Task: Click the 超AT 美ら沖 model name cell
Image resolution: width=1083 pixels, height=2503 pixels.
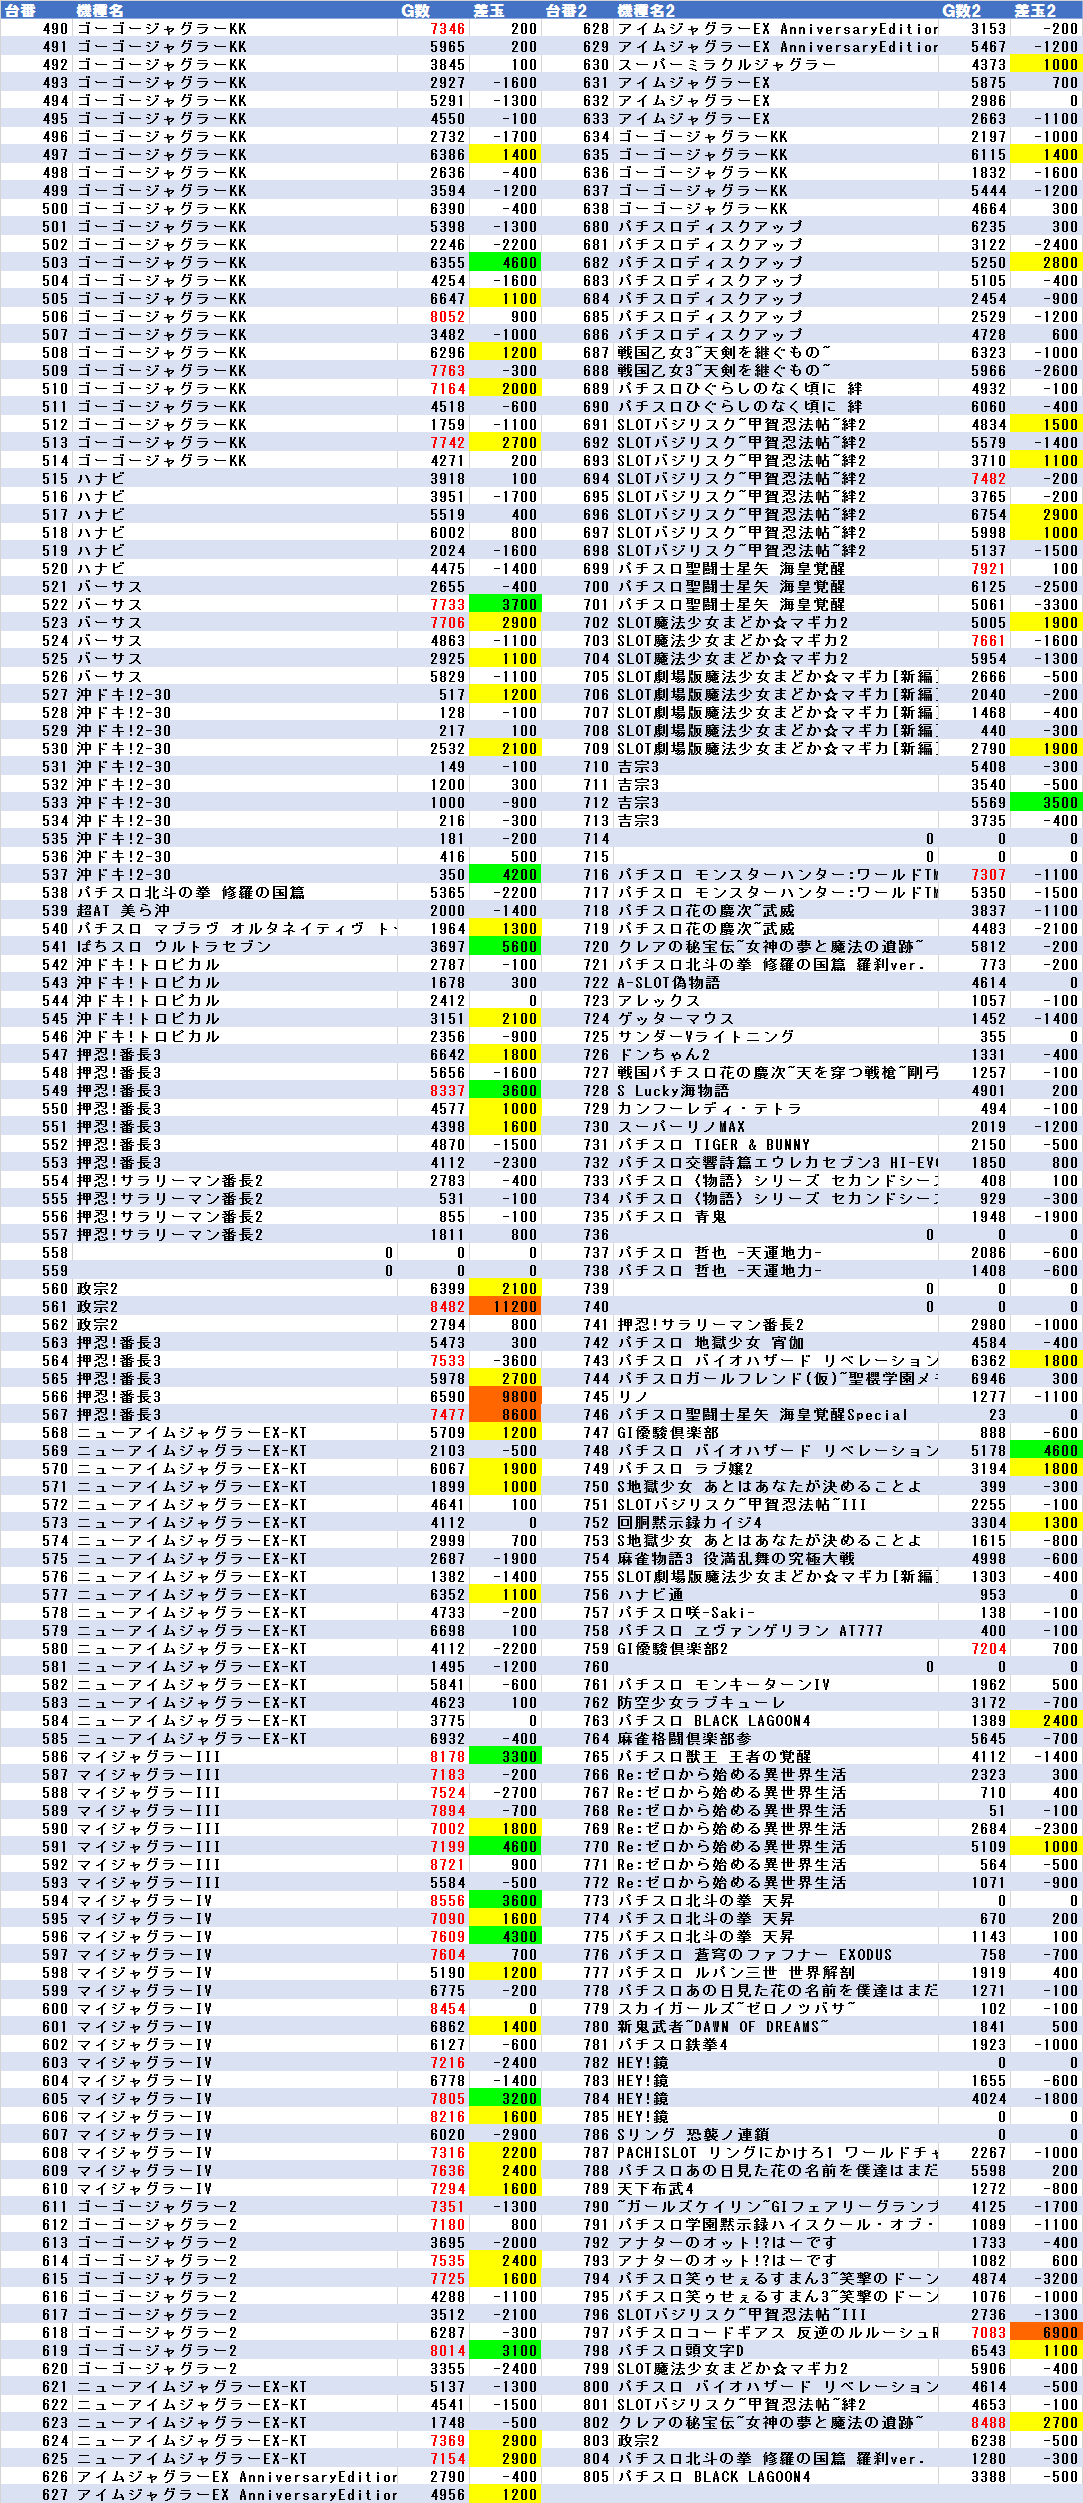Action: [x=234, y=910]
